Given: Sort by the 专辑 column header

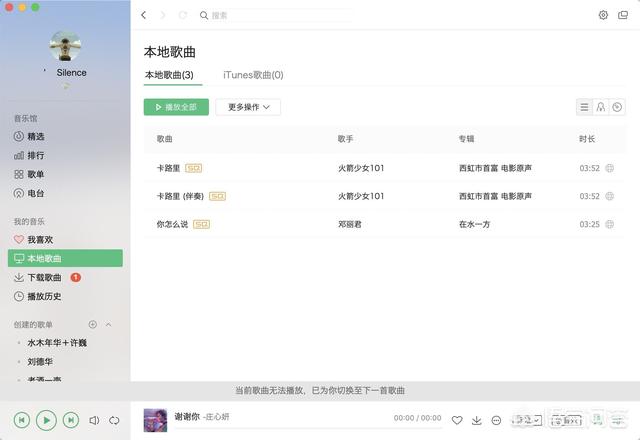Looking at the screenshot, I should click(466, 139).
